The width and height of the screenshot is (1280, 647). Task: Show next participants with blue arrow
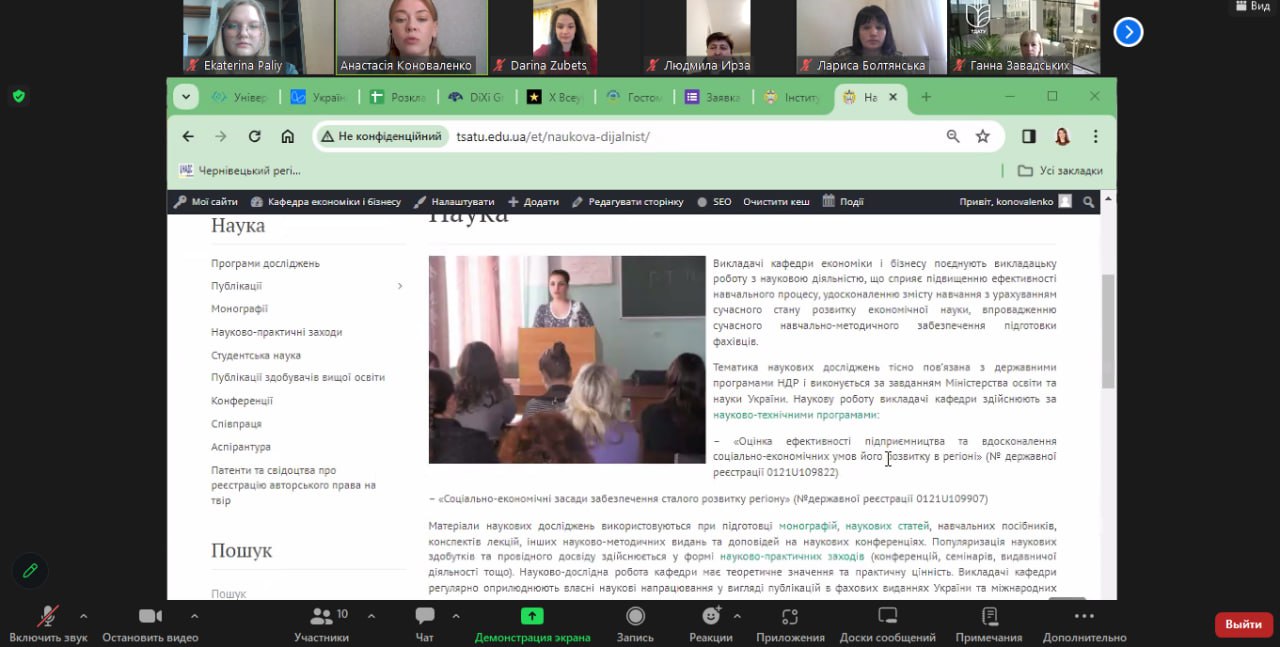(x=1128, y=32)
